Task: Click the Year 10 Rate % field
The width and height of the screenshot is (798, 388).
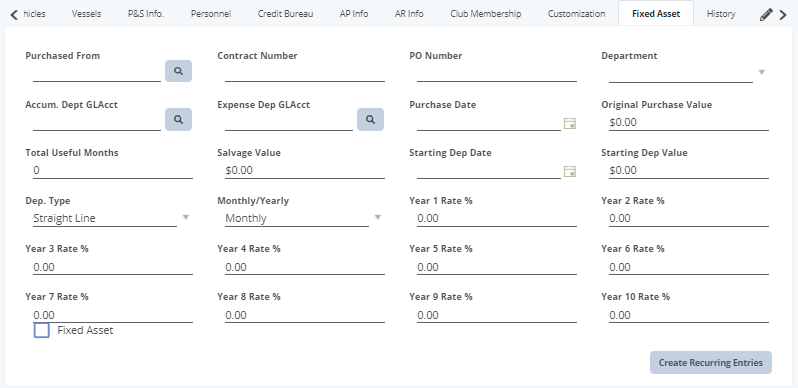Action: click(689, 315)
